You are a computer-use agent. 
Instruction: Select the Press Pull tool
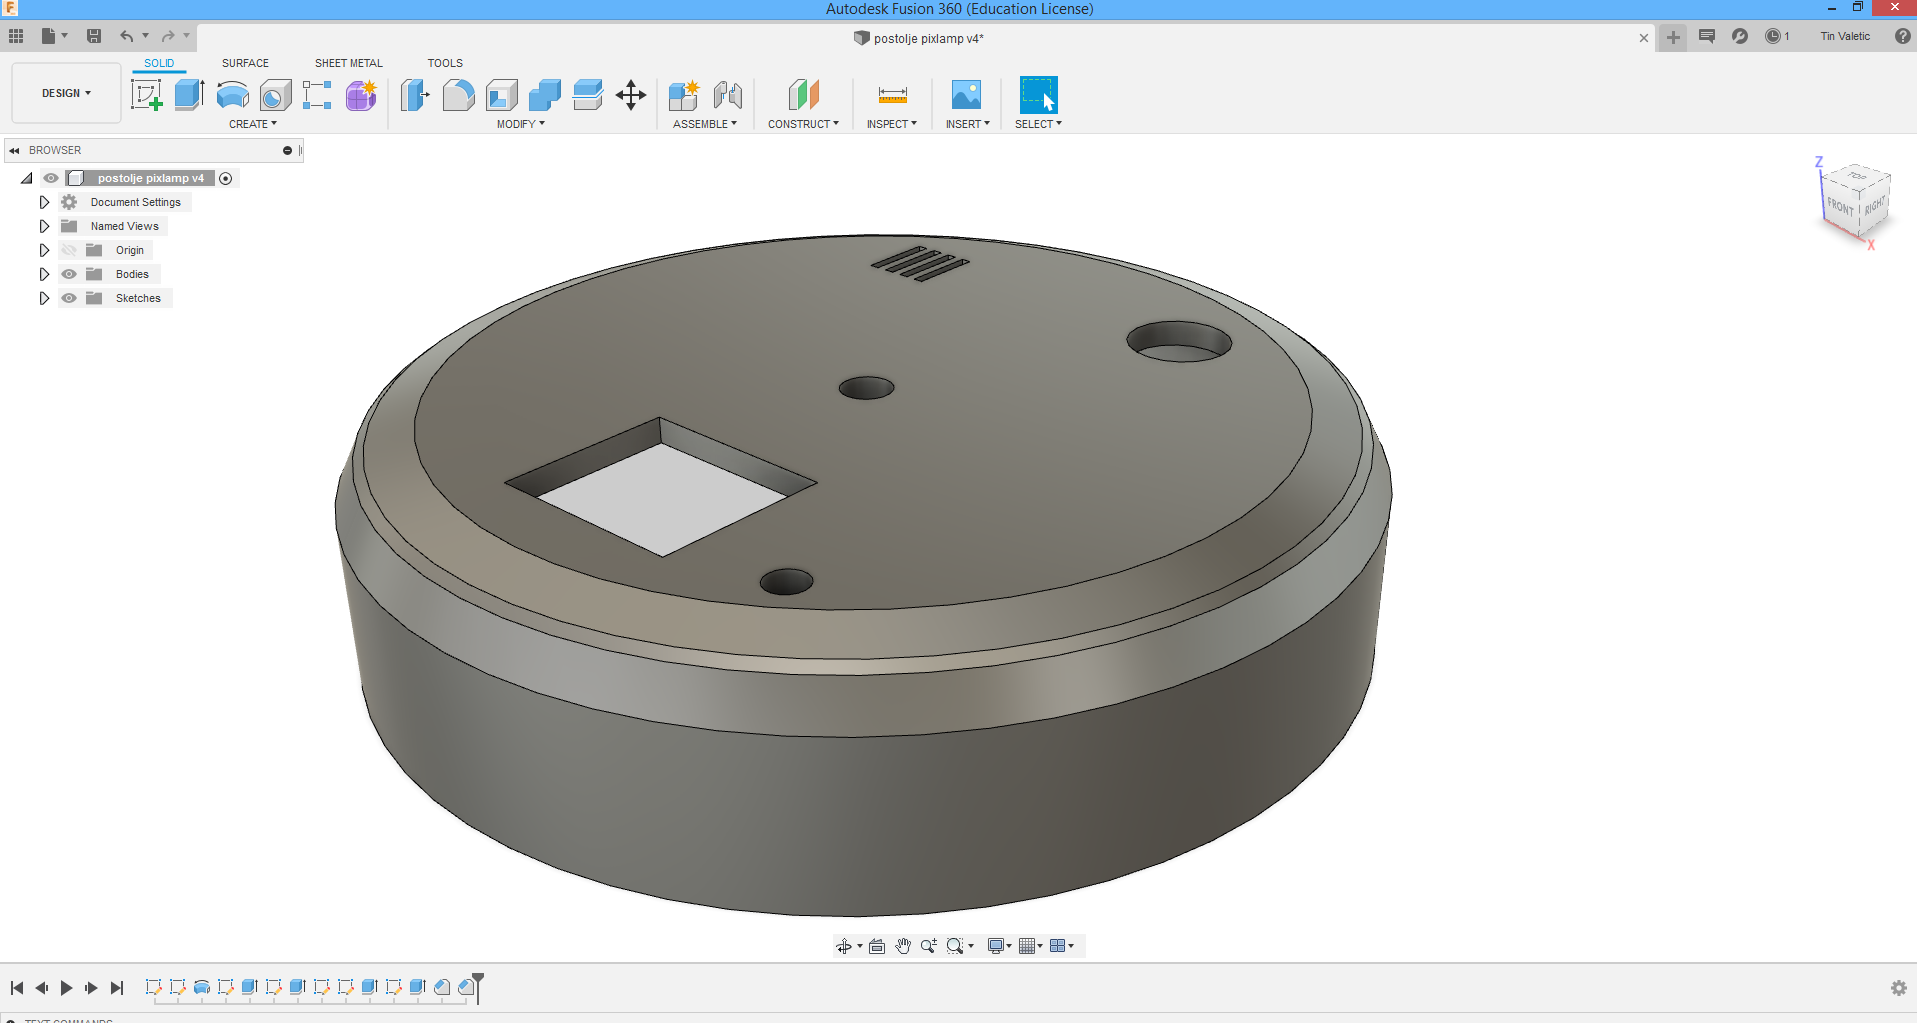pos(415,95)
